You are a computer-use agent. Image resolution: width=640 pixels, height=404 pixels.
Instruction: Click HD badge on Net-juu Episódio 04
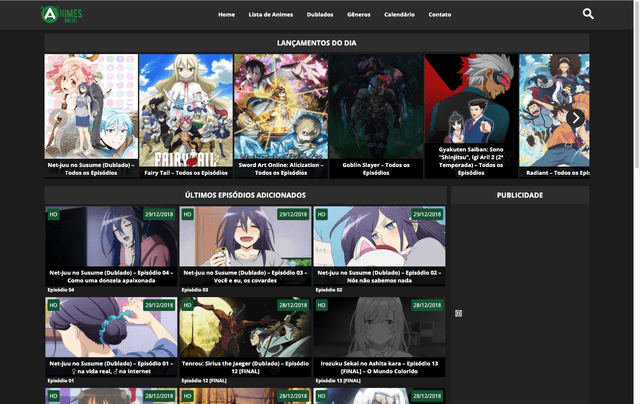[x=53, y=214]
